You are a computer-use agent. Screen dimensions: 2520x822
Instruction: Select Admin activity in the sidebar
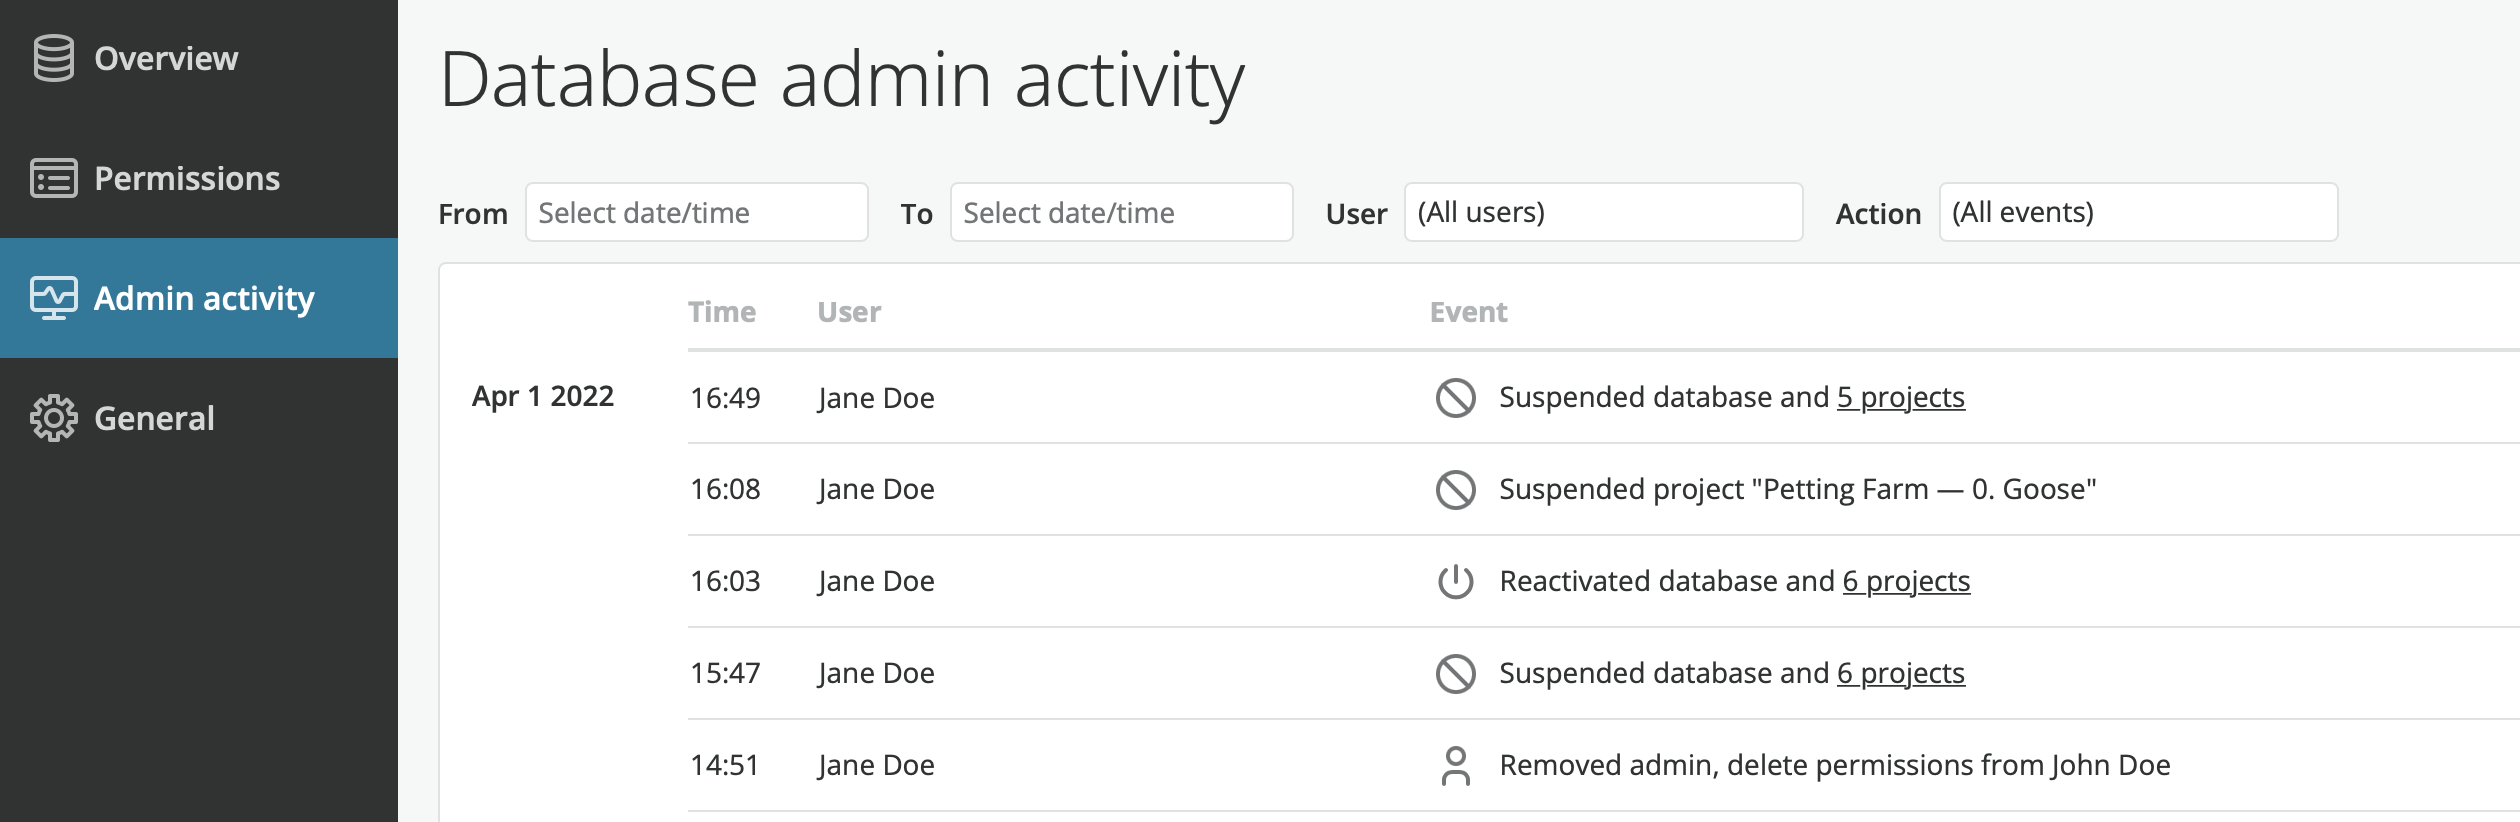click(x=199, y=298)
